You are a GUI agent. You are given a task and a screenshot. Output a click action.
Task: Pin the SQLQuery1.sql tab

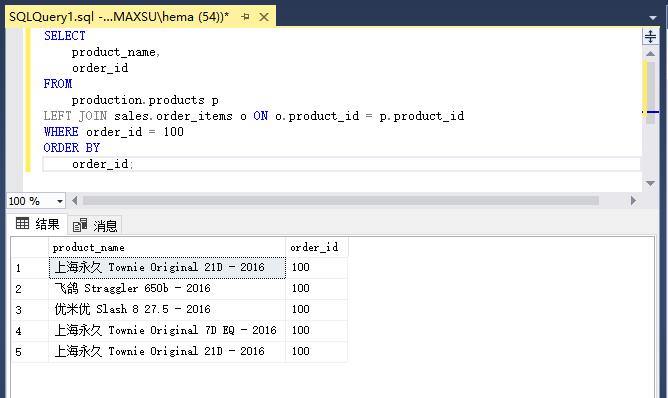pyautogui.click(x=245, y=17)
